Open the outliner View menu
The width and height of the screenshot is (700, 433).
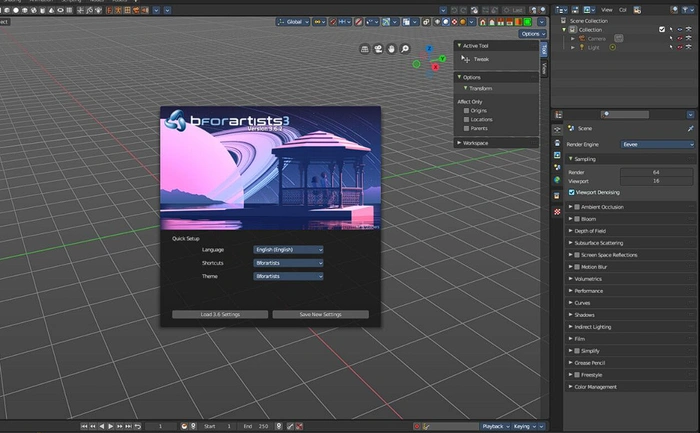(x=607, y=10)
